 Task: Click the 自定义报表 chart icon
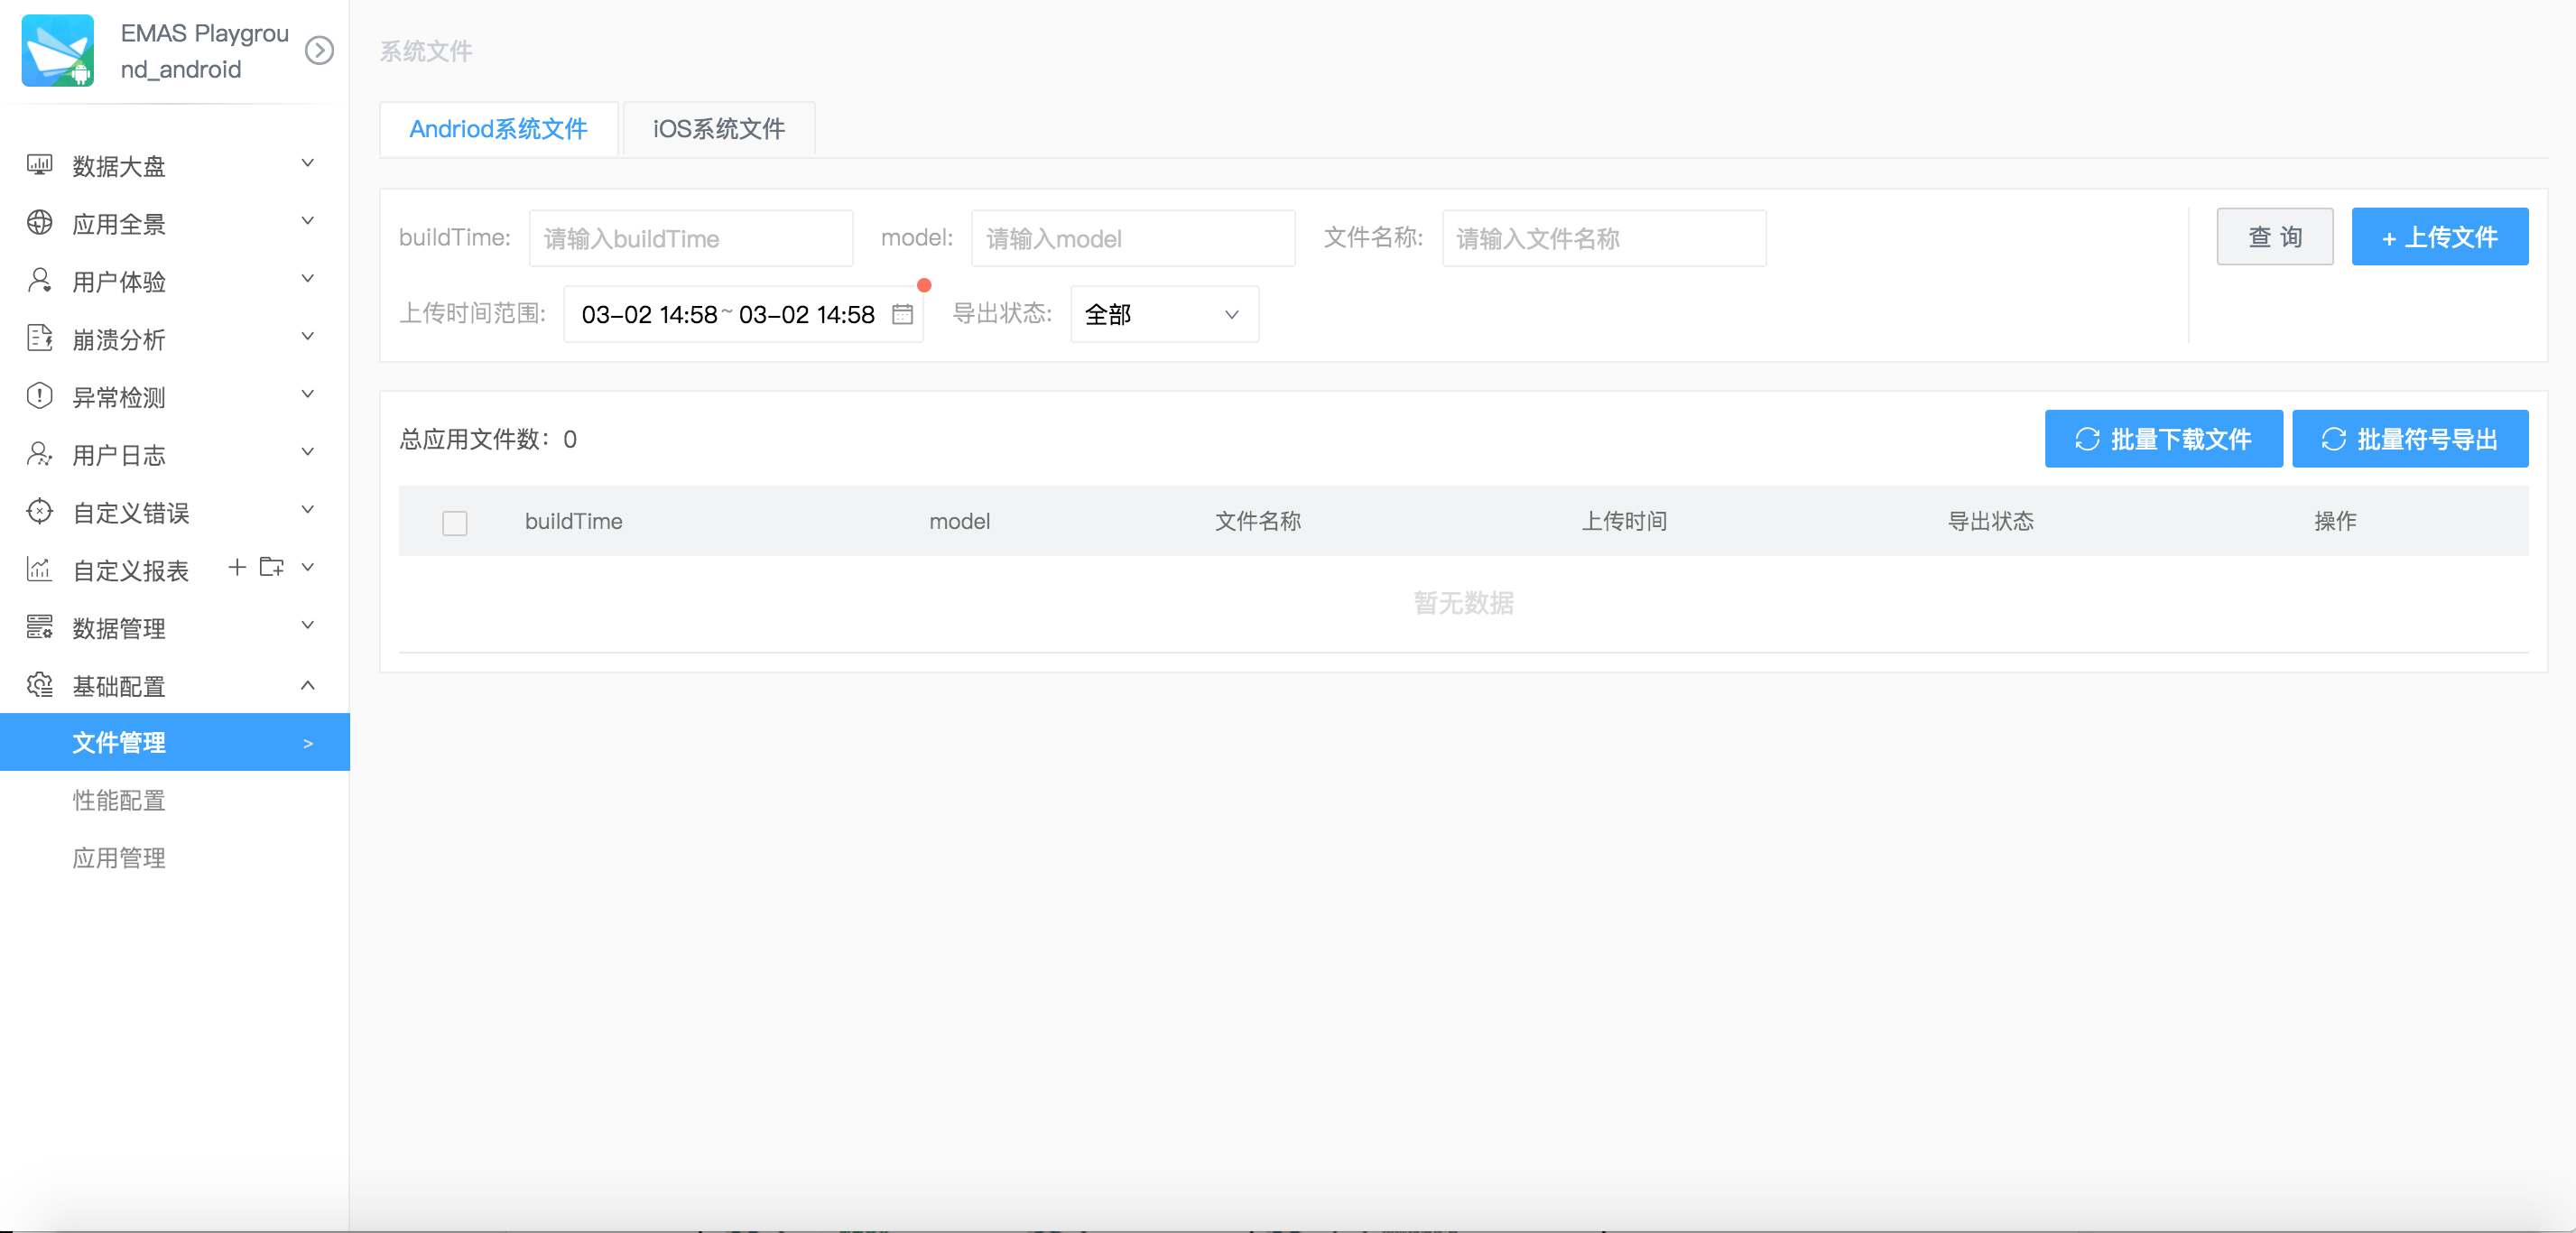(x=39, y=569)
